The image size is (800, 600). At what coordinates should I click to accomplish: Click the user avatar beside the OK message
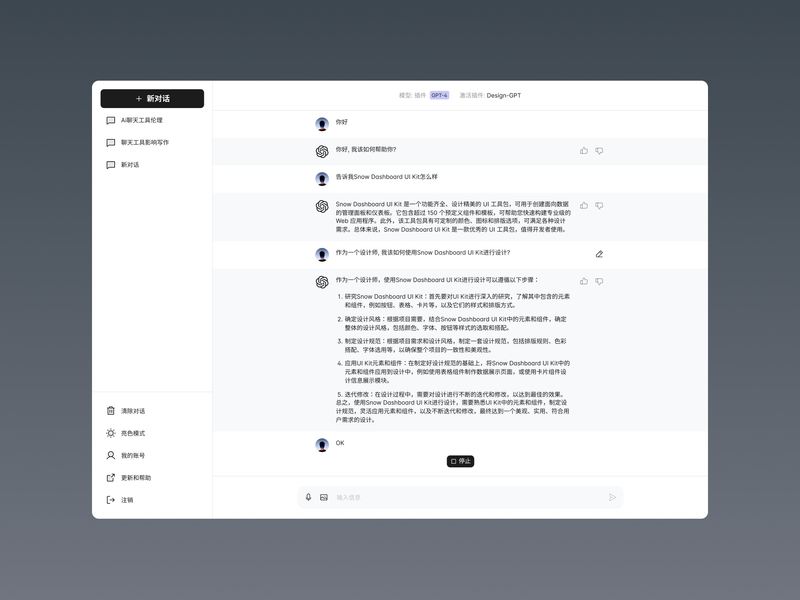pyautogui.click(x=322, y=445)
